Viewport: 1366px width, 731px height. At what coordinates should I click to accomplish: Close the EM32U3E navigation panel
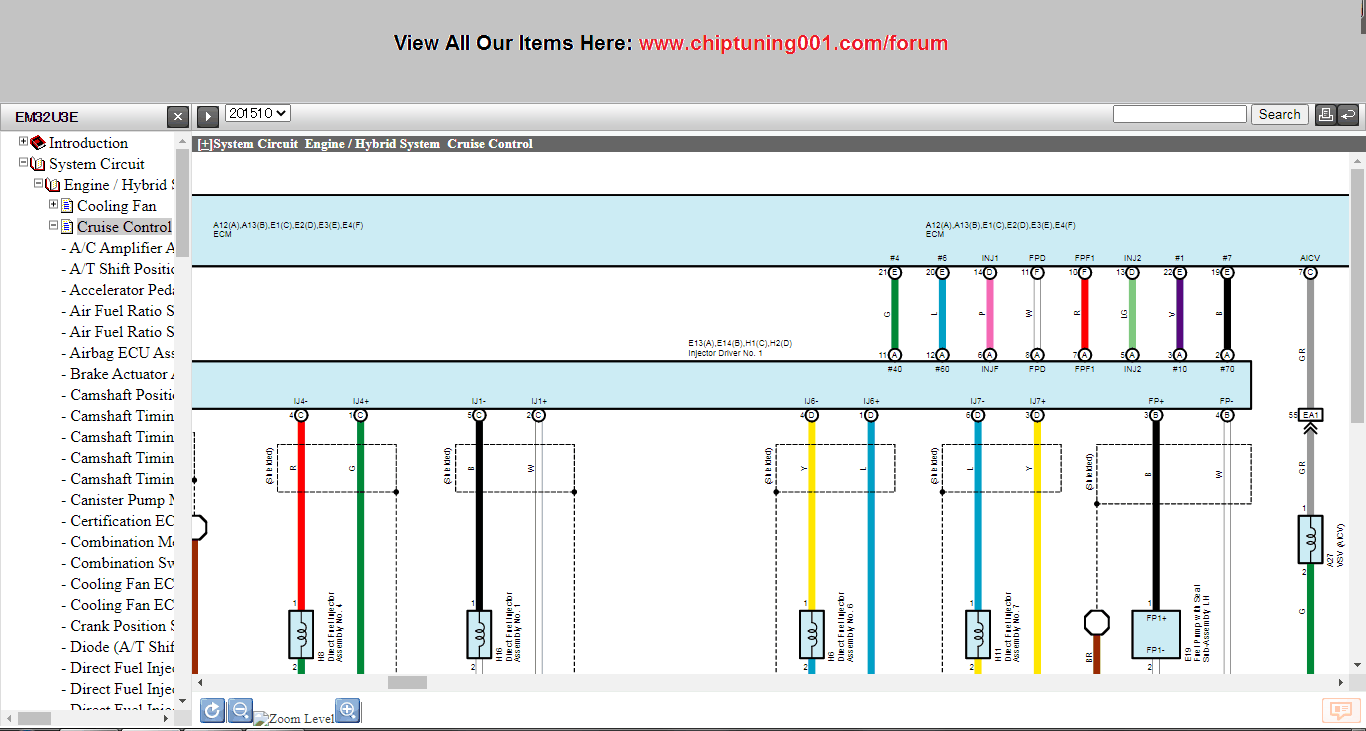point(177,117)
